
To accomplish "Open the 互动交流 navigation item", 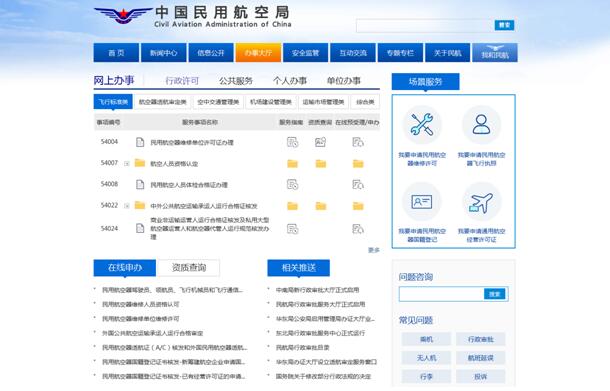I will point(353,53).
